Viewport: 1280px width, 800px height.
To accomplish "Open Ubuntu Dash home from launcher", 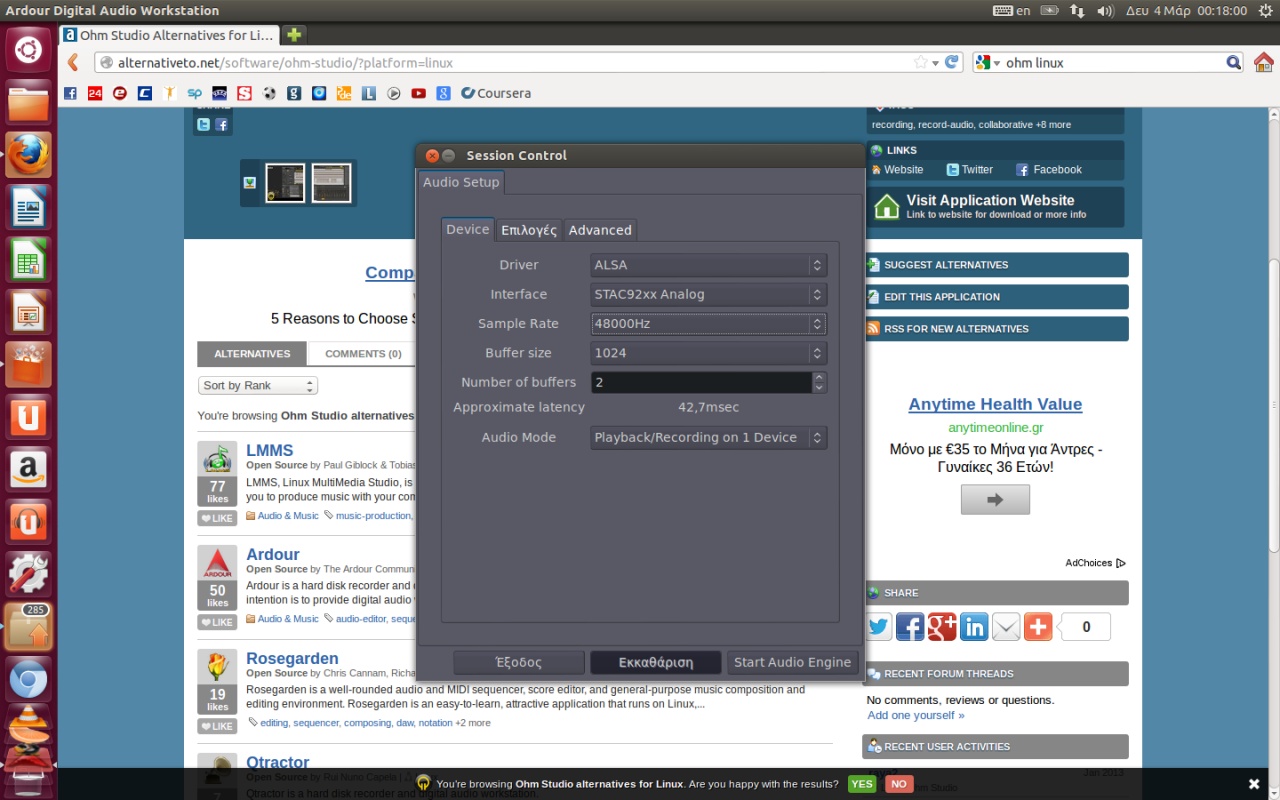I will click(x=28, y=49).
